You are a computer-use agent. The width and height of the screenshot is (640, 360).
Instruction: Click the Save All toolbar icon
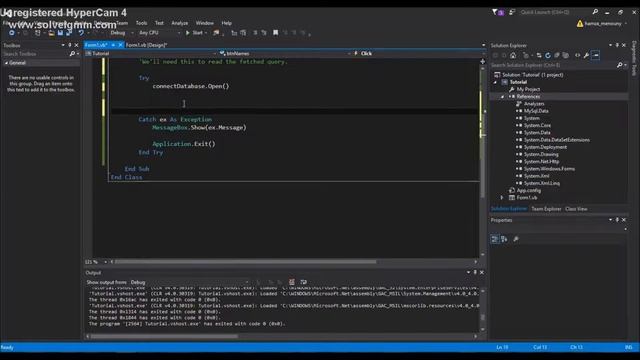pos(69,33)
